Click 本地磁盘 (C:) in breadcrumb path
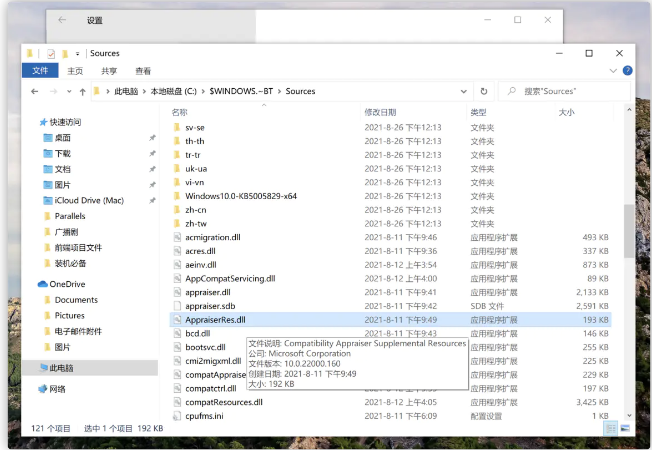 click(x=176, y=91)
